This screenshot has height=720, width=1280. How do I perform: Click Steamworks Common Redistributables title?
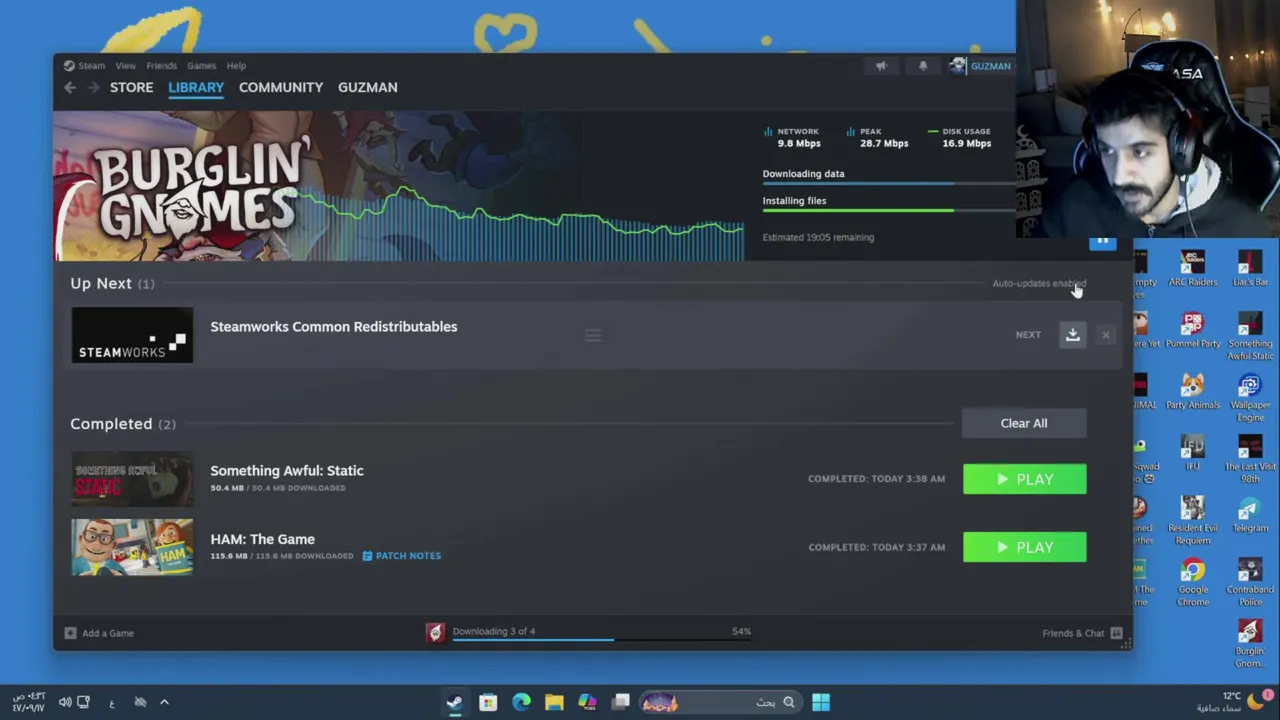[x=334, y=327]
